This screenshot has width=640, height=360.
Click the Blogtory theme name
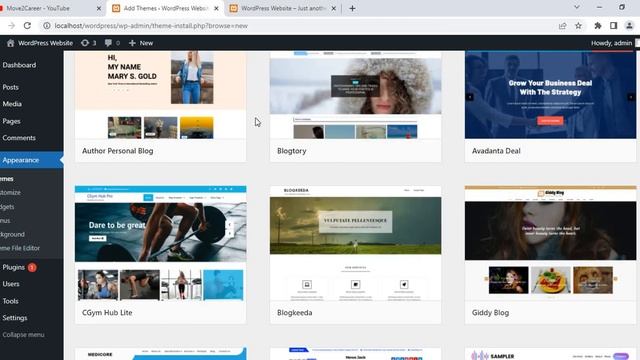[x=291, y=151]
